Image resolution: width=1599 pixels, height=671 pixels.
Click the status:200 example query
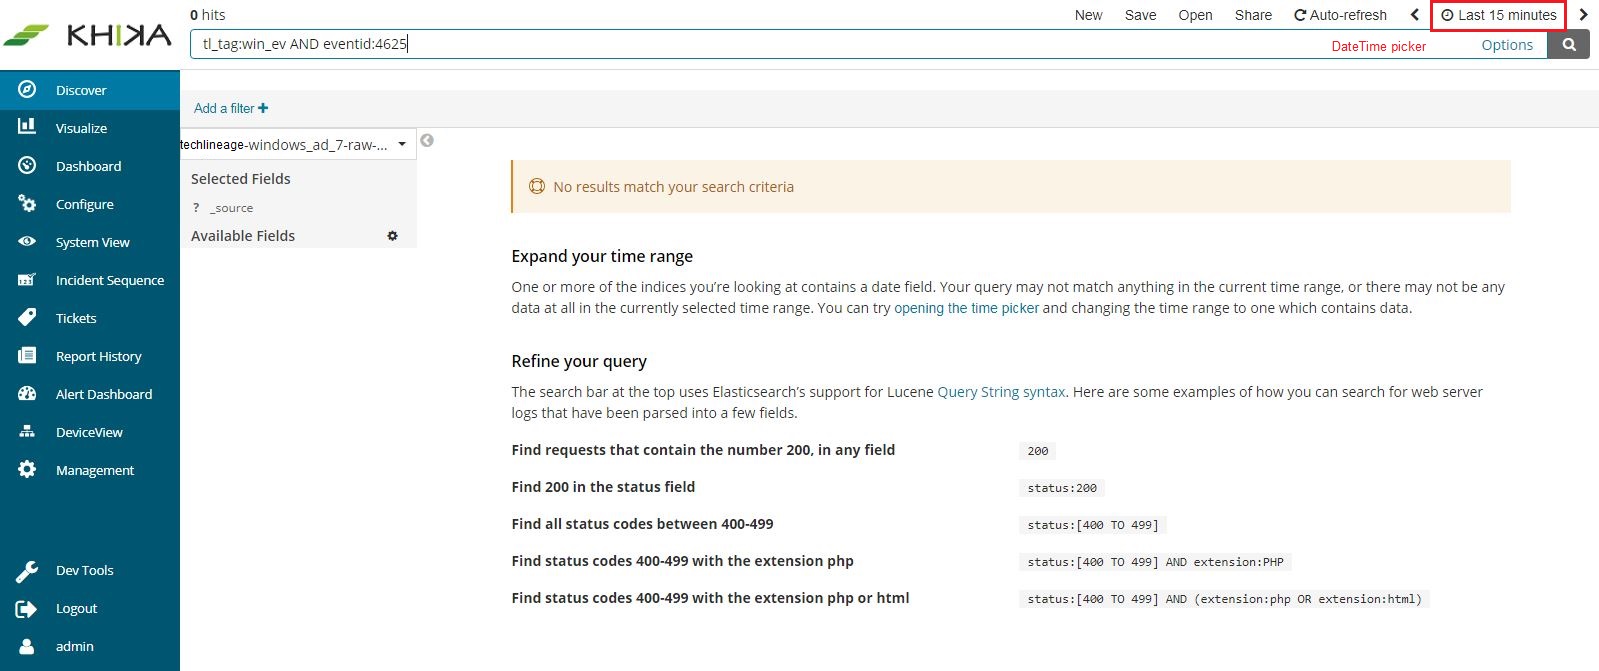1062,488
